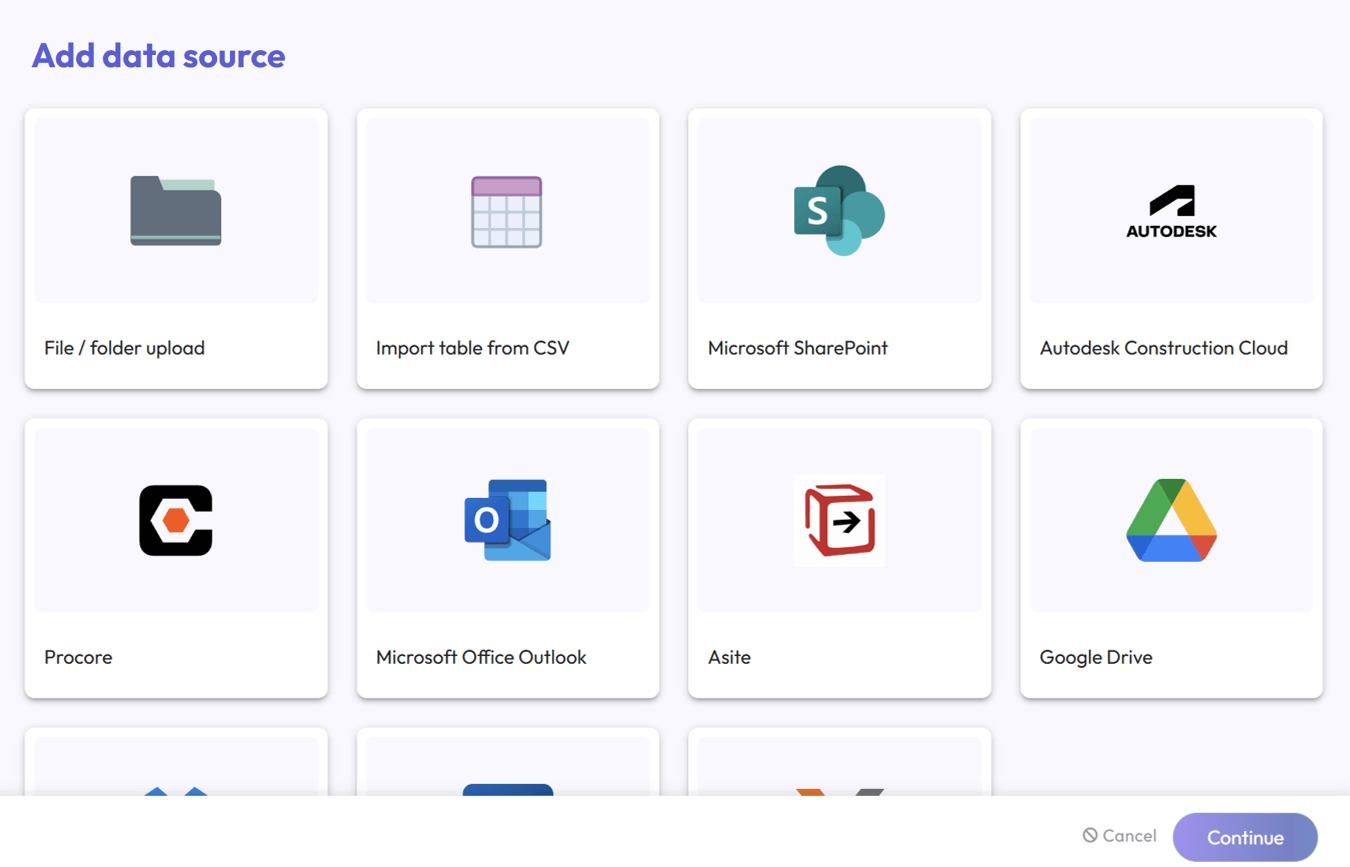Select the Microsoft Office Outlook card
The width and height of the screenshot is (1350, 867).
(x=507, y=557)
